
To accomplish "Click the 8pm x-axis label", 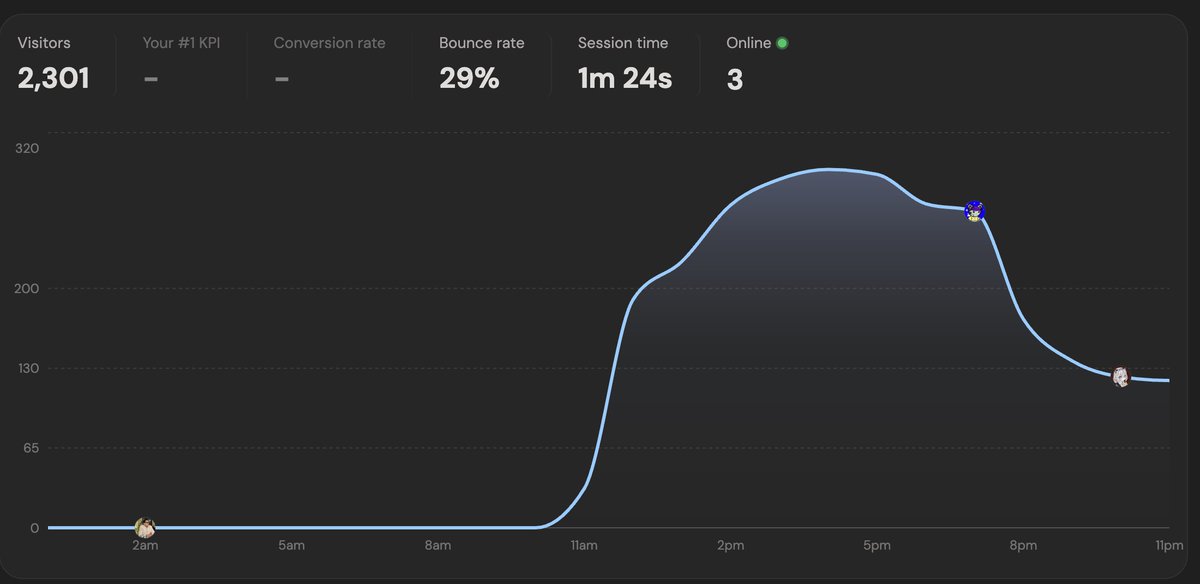I will (x=1023, y=546).
